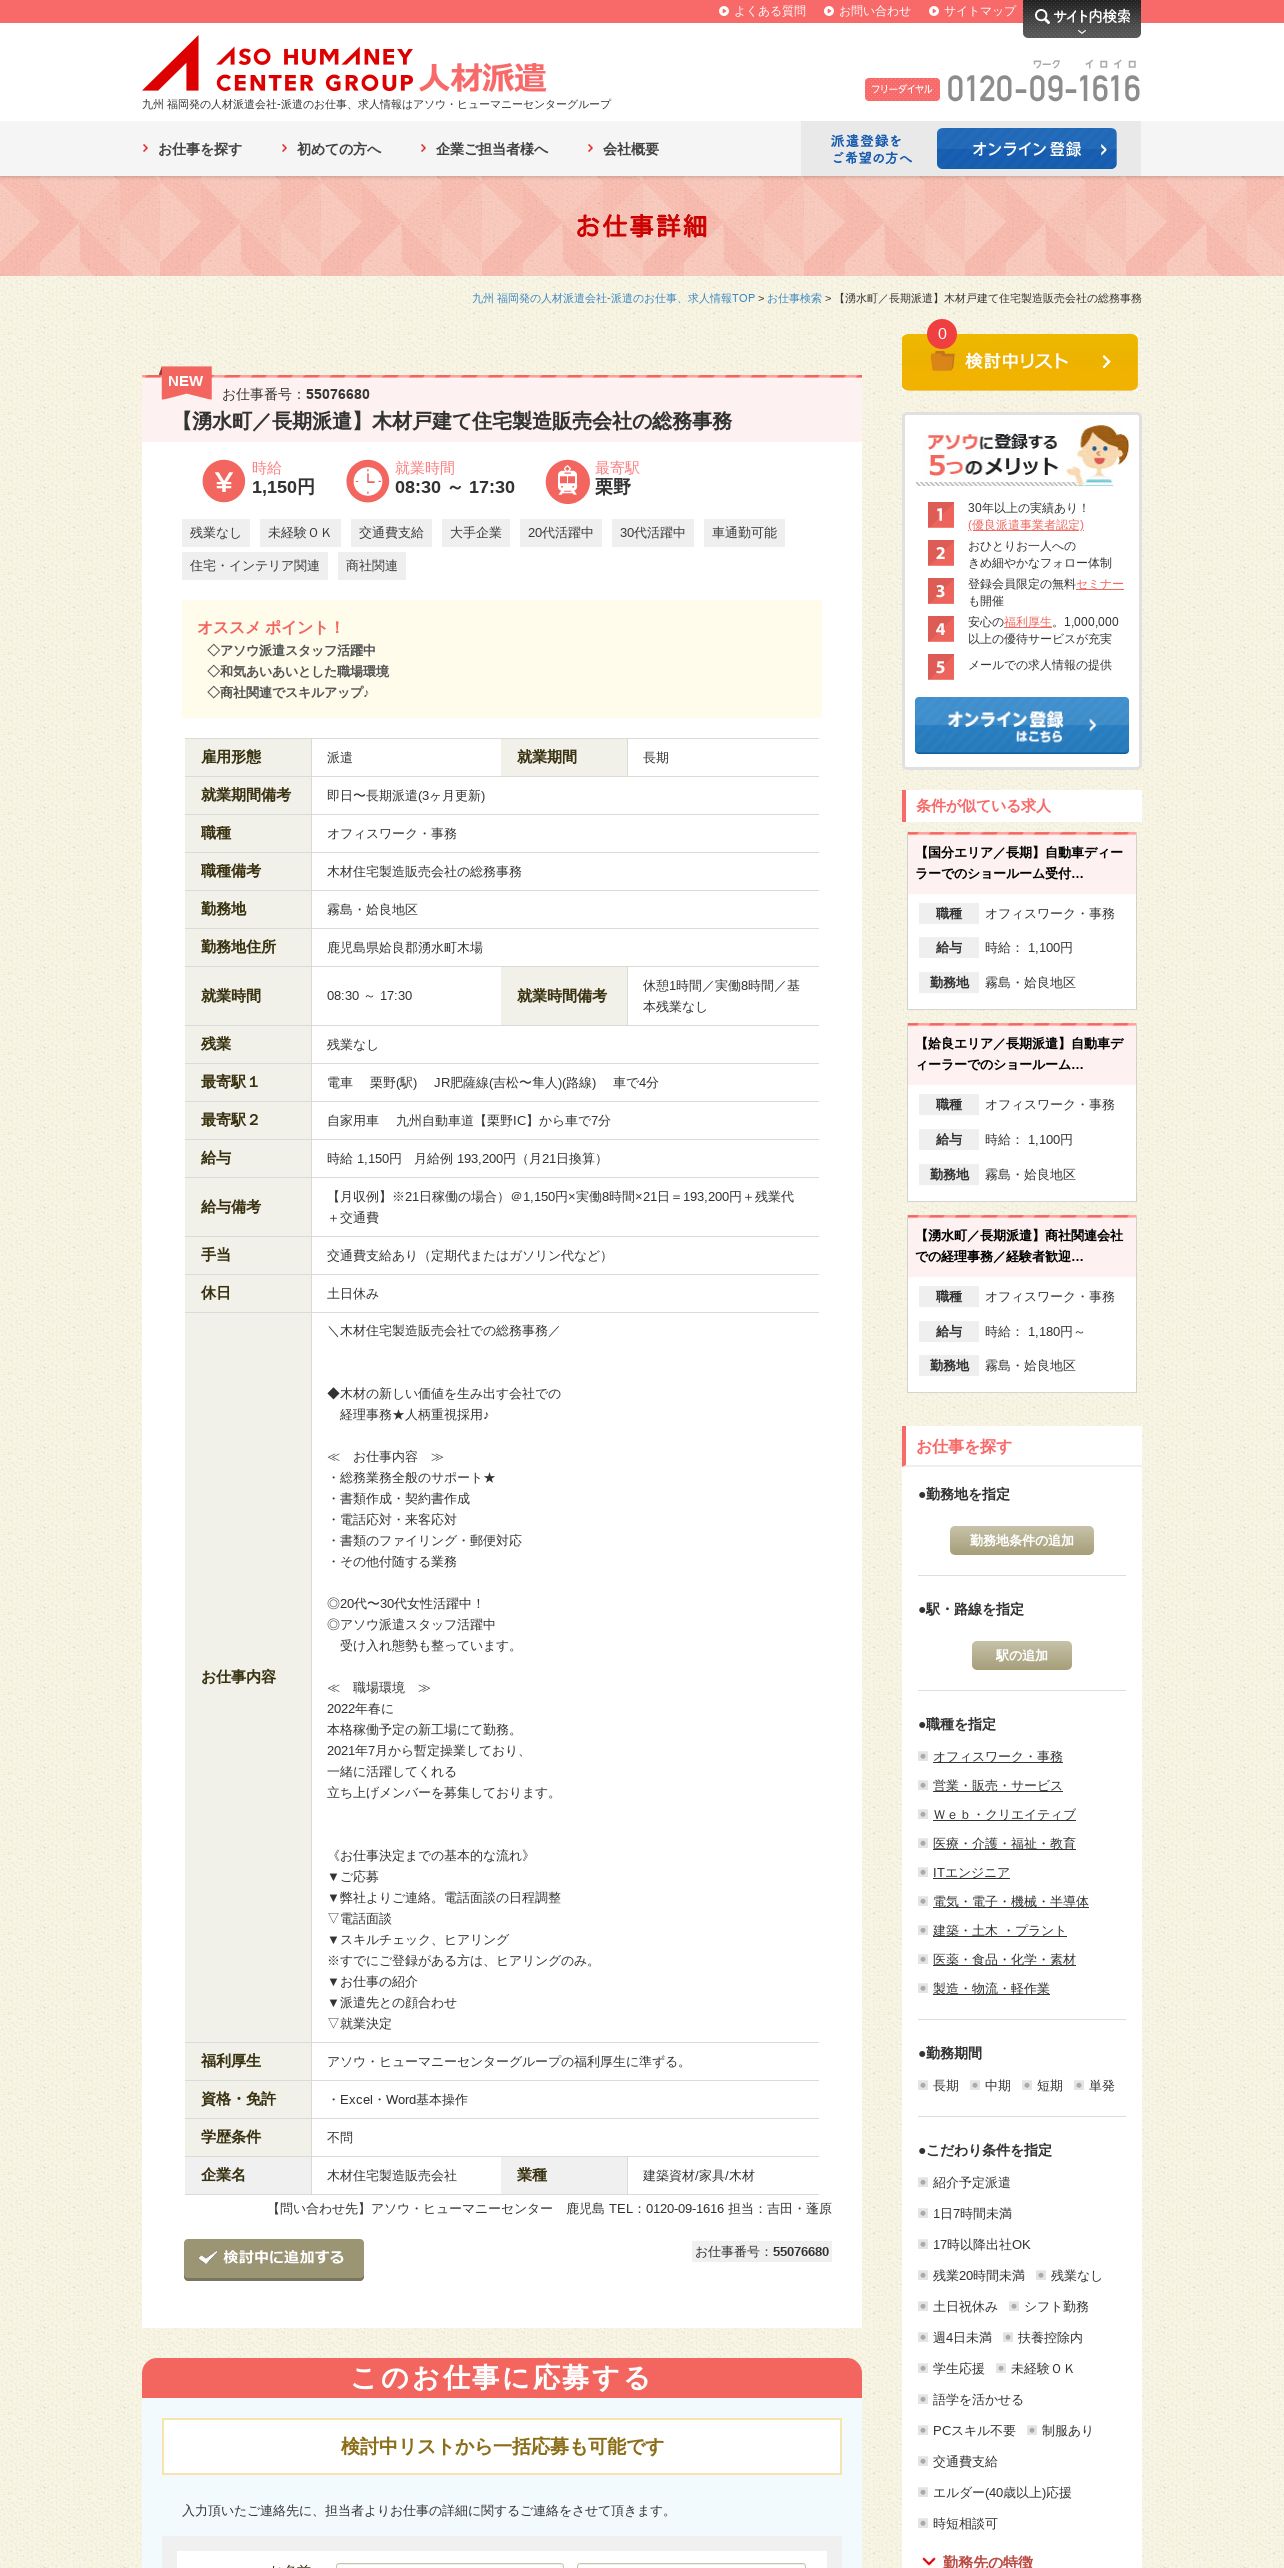The width and height of the screenshot is (1284, 2568).
Task: Select the phone number 0120-09-1616
Action: pyautogui.click(x=1043, y=89)
